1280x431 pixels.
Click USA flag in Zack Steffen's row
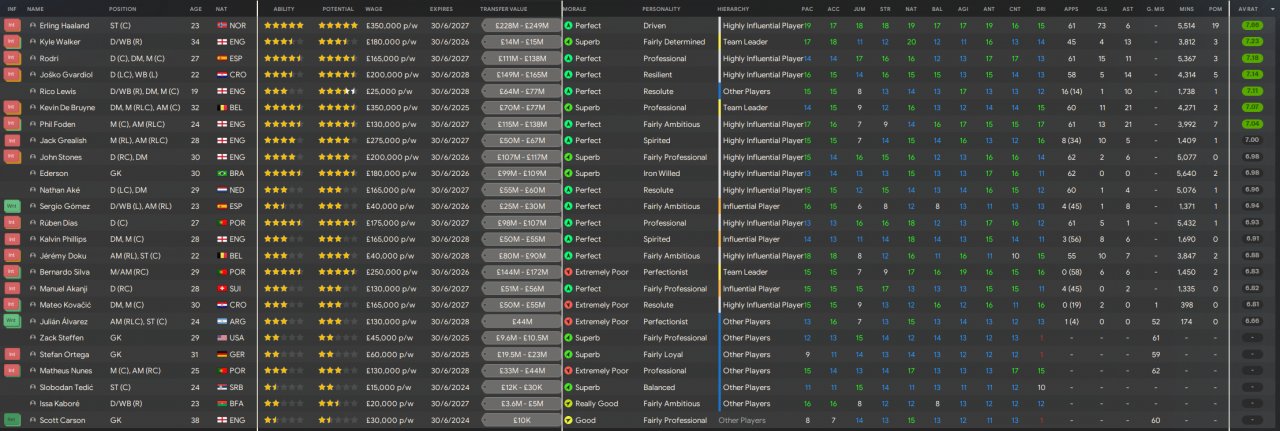221,338
